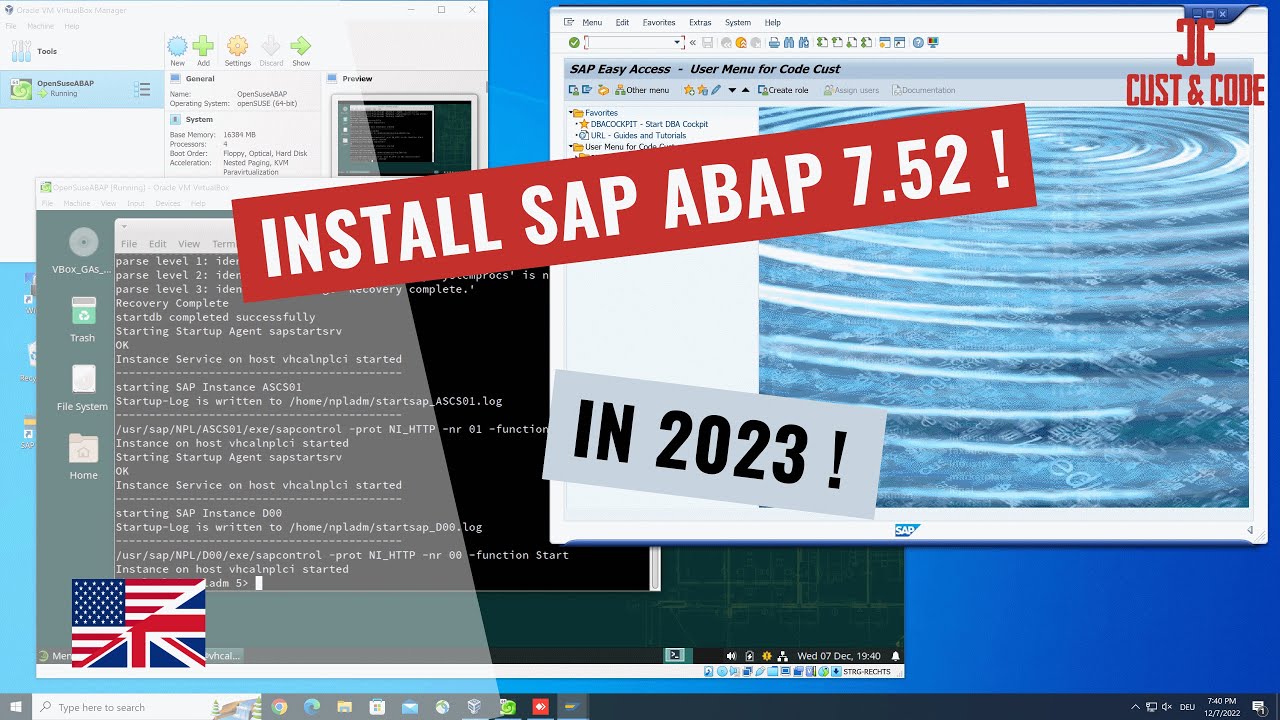Click the Other menu button in SAP
The width and height of the screenshot is (1280, 720).
tap(642, 90)
